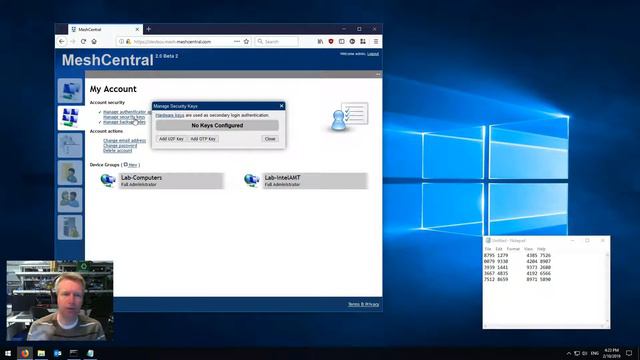This screenshot has width=640, height=360.
Task: Open Format menu in Notepad
Action: (x=513, y=249)
